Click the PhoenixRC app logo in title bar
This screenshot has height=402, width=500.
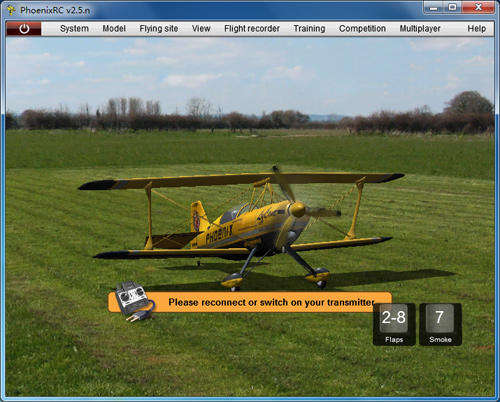[x=11, y=10]
